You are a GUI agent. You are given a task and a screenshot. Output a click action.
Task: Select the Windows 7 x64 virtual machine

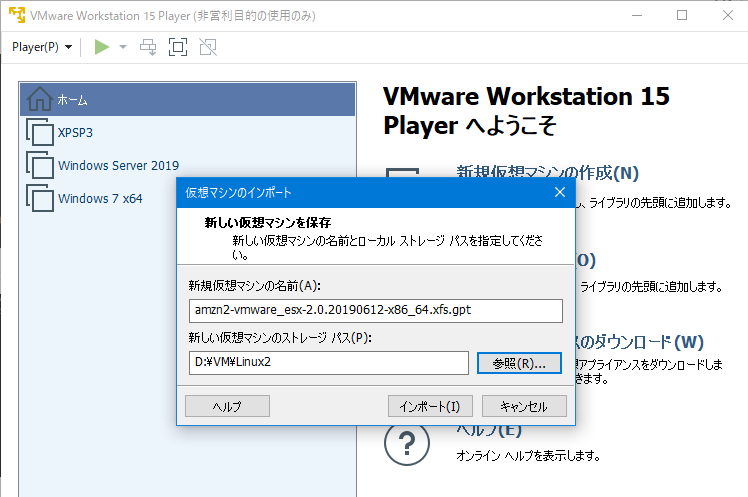(100, 198)
